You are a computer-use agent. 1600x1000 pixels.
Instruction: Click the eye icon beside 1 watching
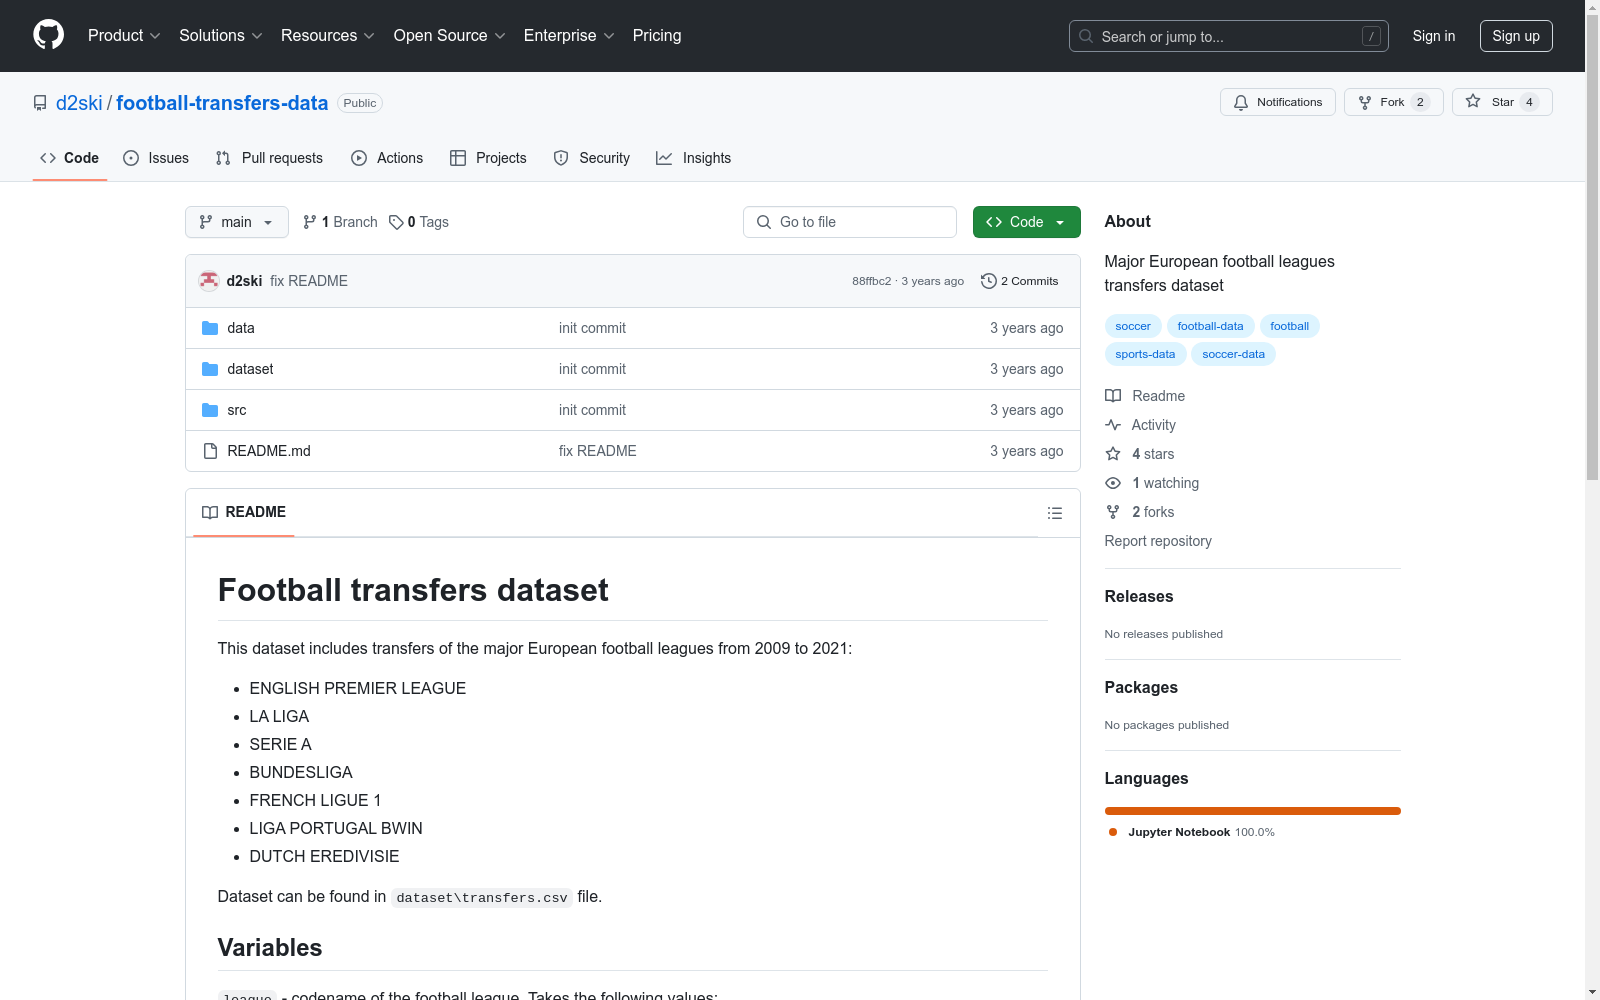tap(1113, 483)
